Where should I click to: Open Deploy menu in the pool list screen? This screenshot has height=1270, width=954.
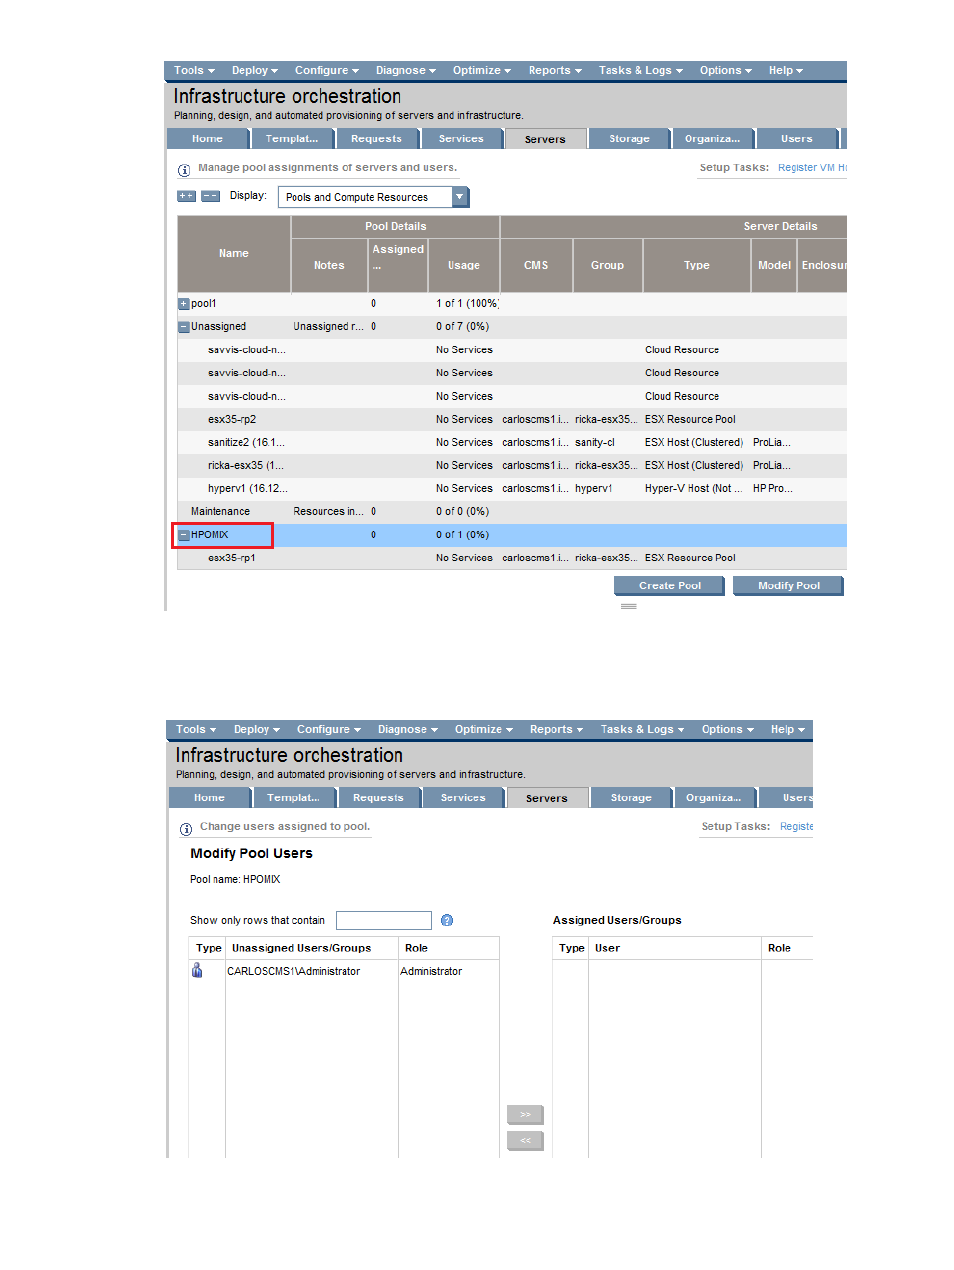(255, 71)
